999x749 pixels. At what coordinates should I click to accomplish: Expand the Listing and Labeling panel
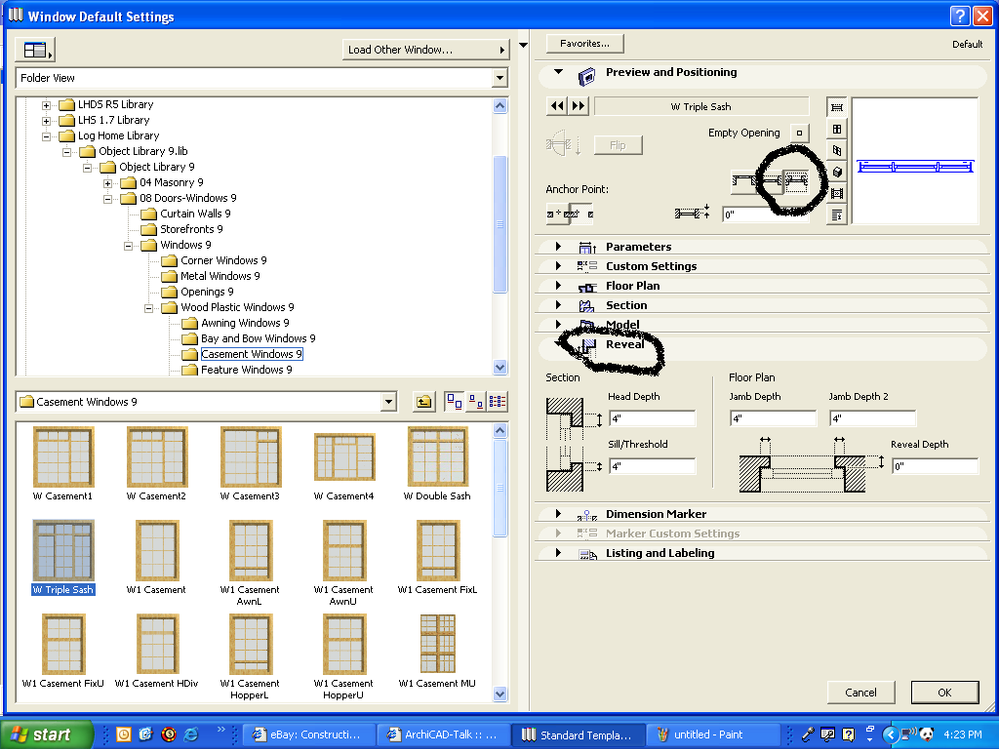coord(558,552)
